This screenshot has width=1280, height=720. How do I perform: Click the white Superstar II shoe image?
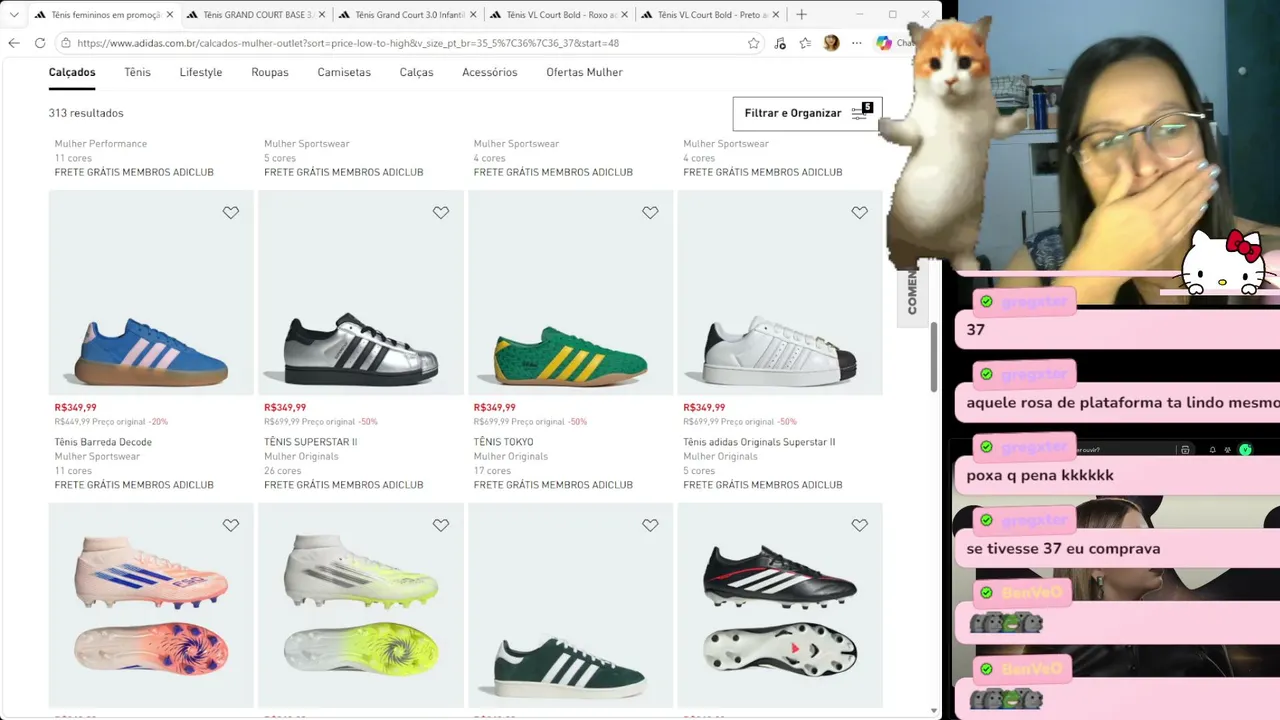coord(780,292)
